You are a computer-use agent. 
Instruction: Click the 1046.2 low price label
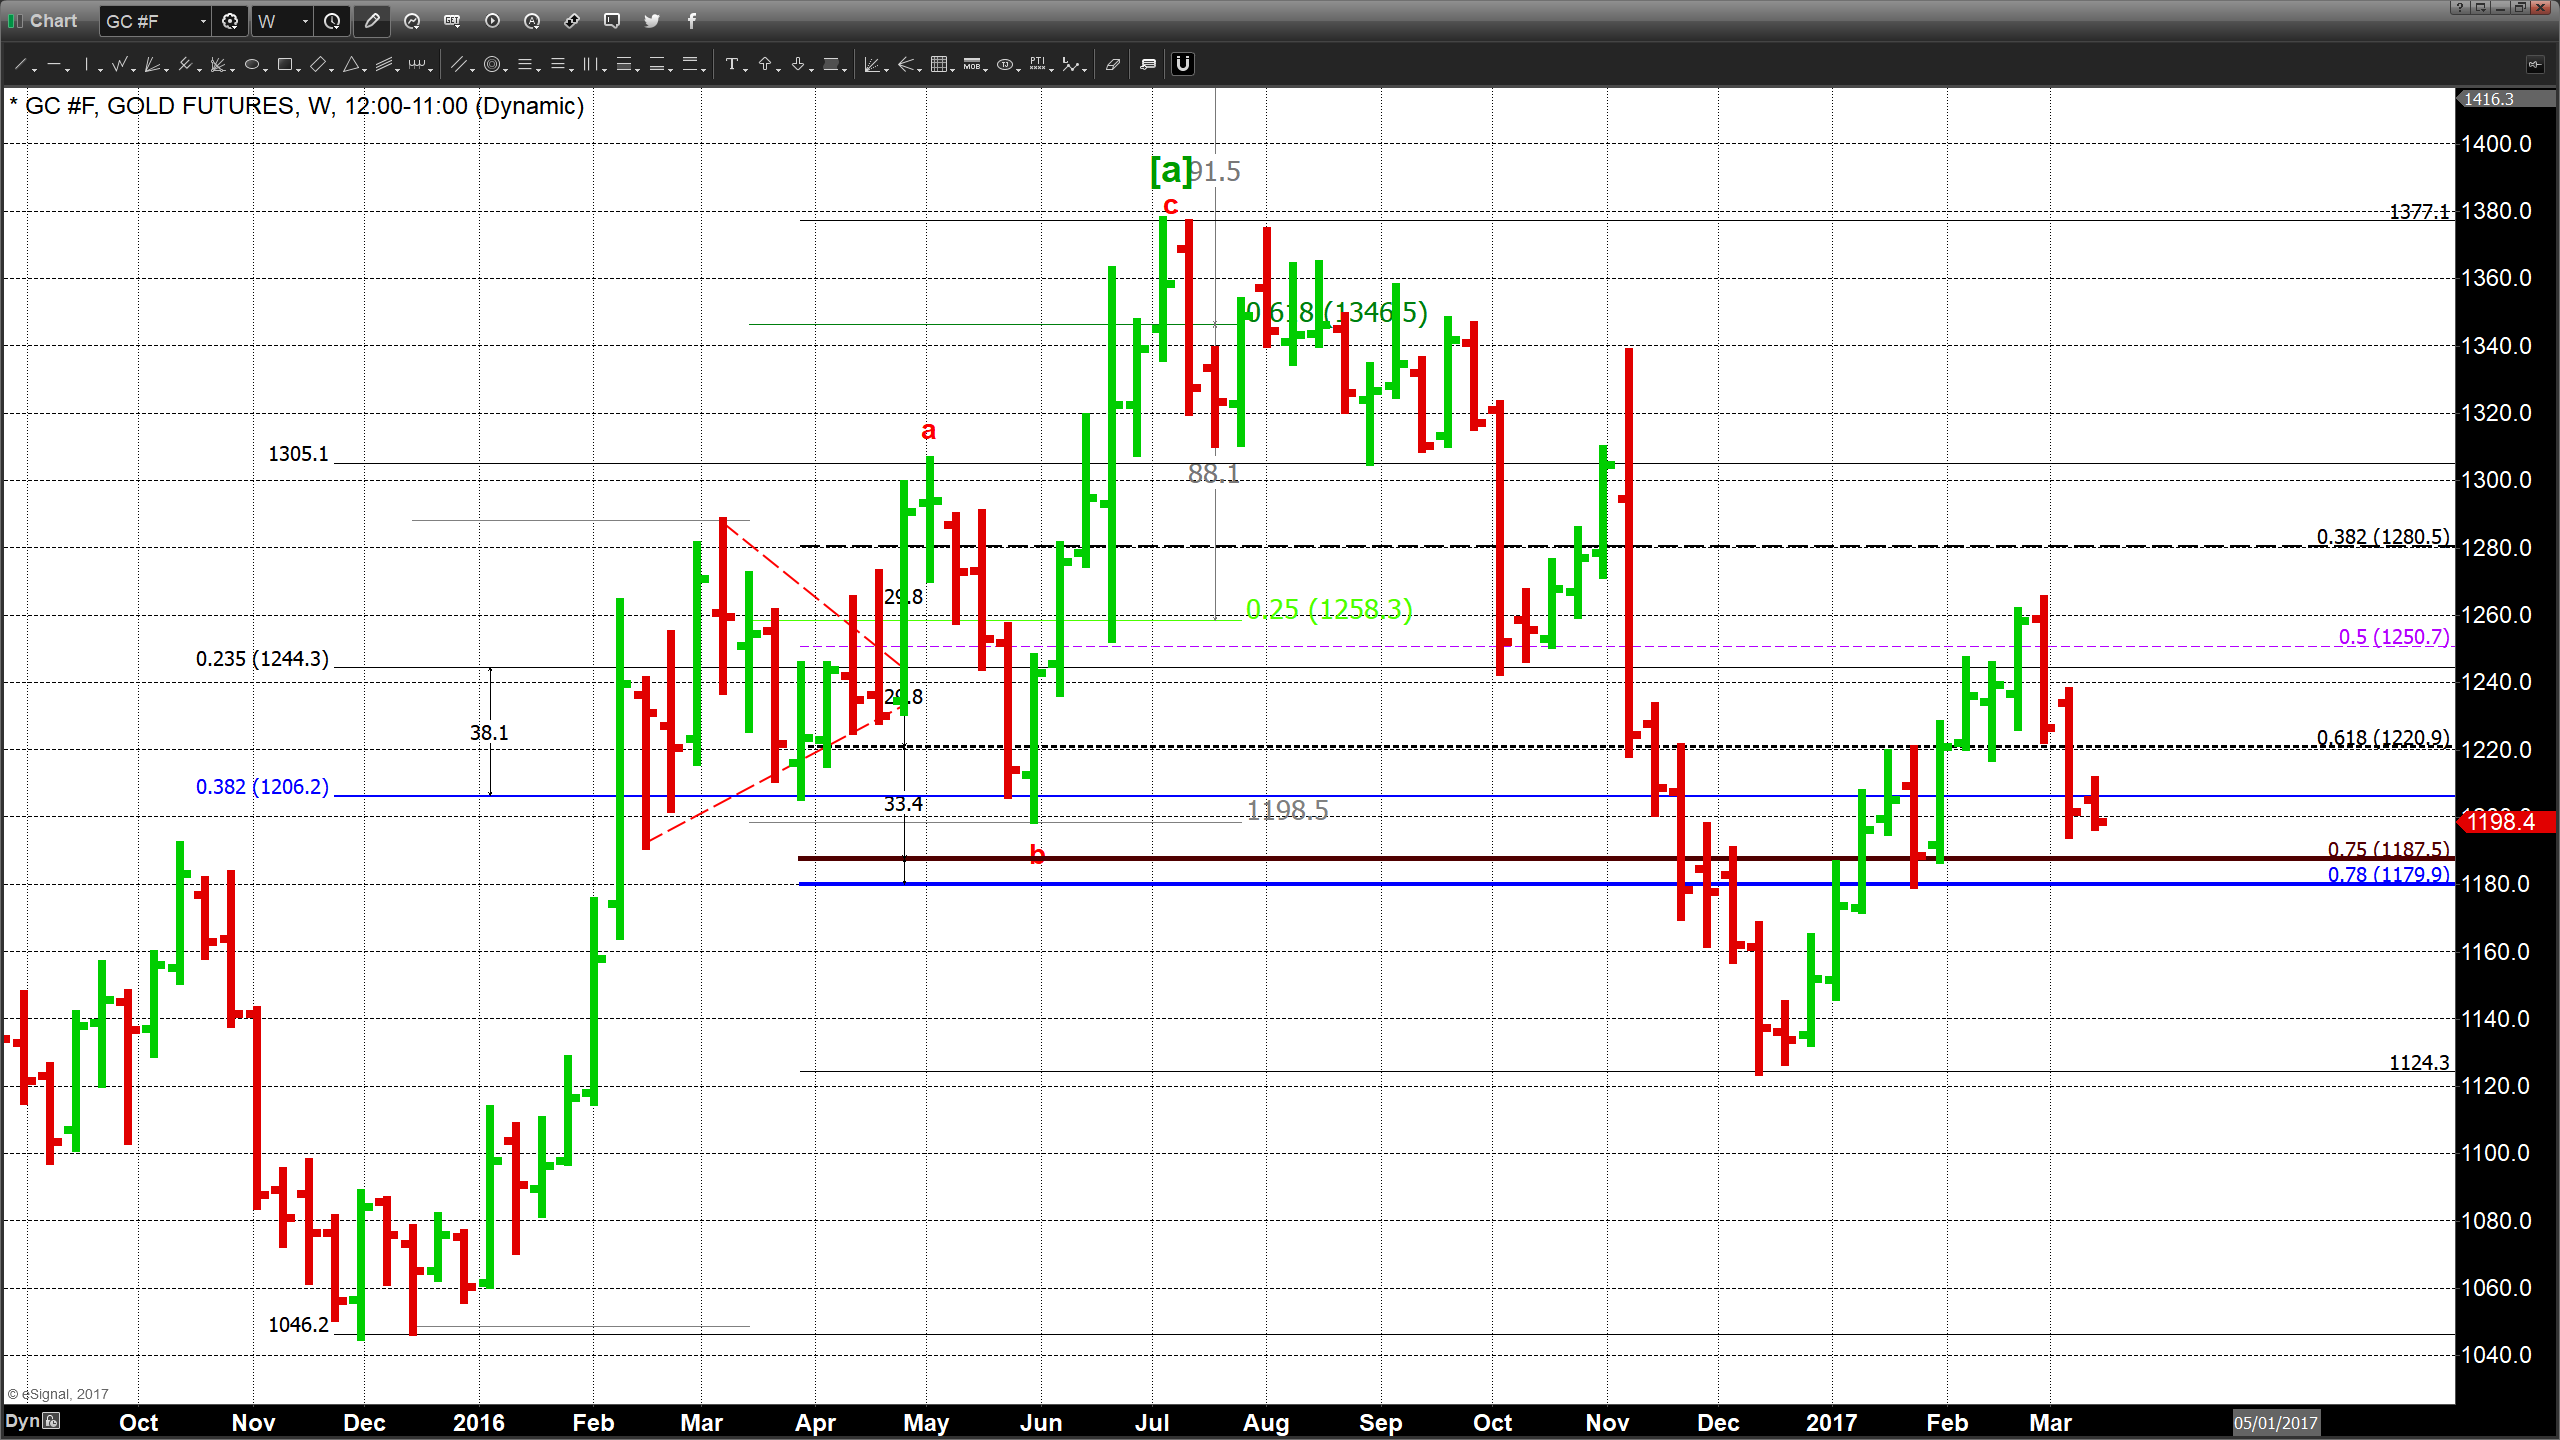(x=298, y=1325)
